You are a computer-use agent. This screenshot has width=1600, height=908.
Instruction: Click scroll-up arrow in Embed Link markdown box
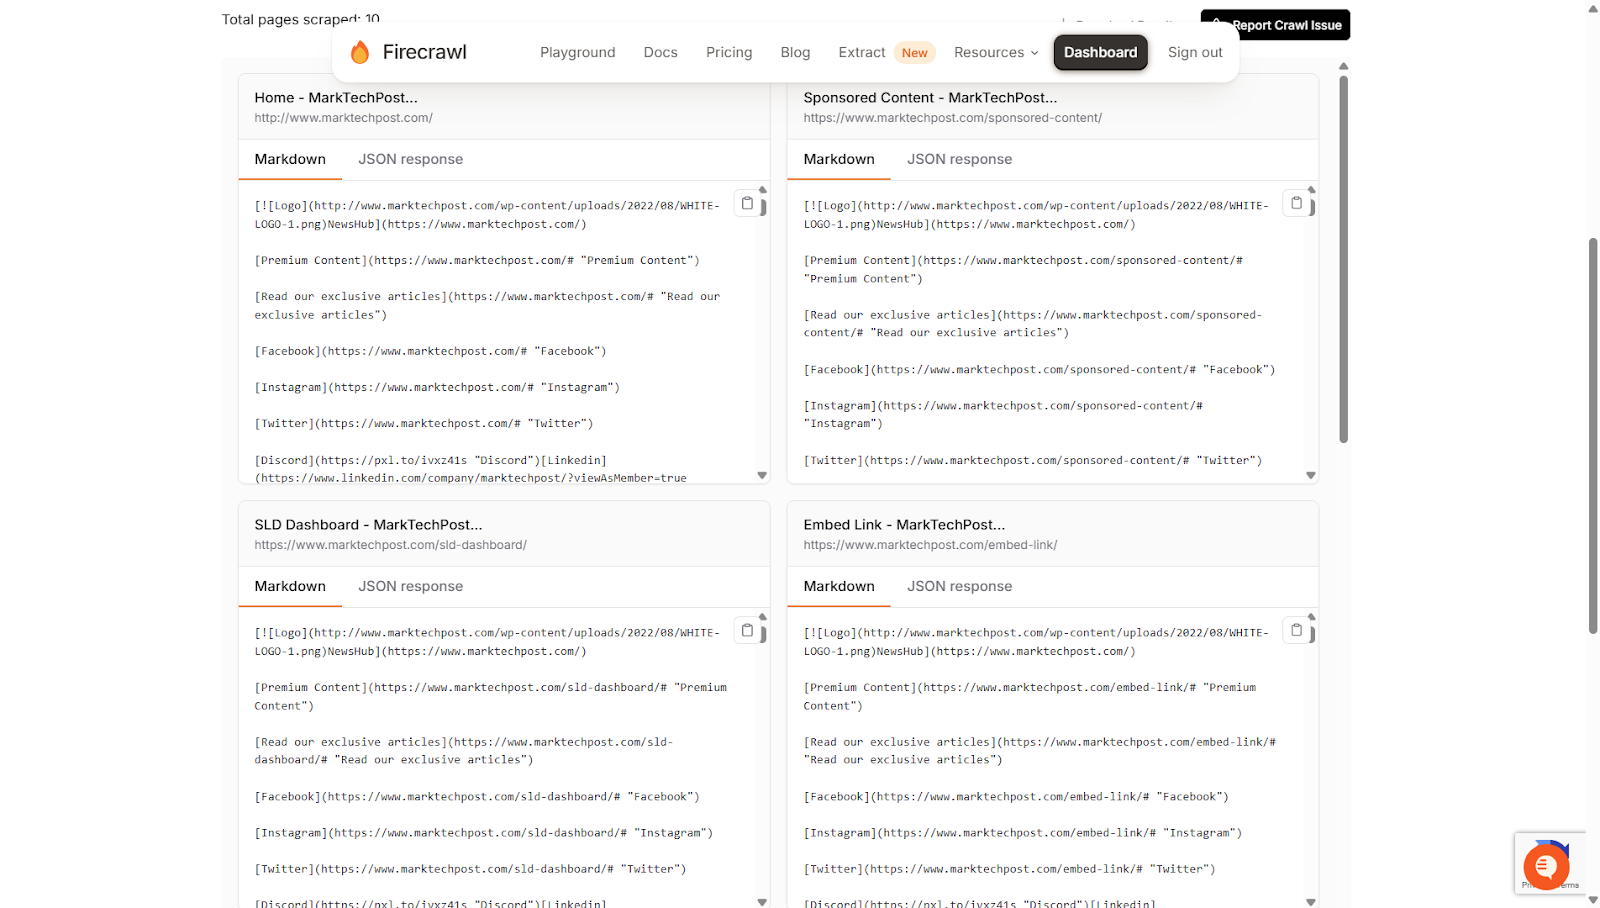(x=1311, y=617)
